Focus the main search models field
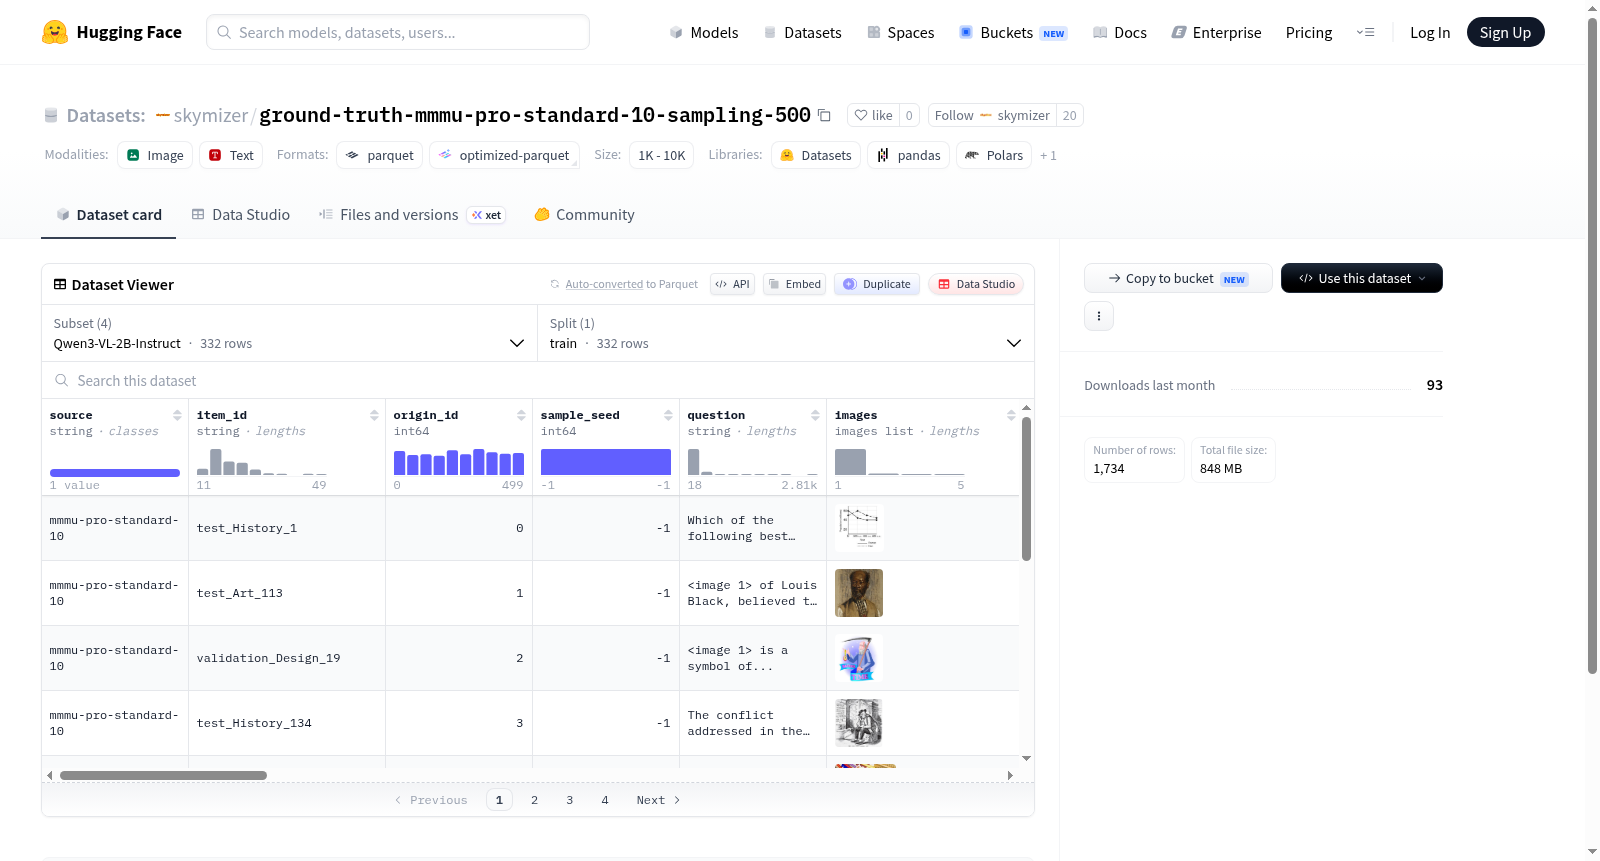Image resolution: width=1600 pixels, height=861 pixels. click(x=398, y=32)
